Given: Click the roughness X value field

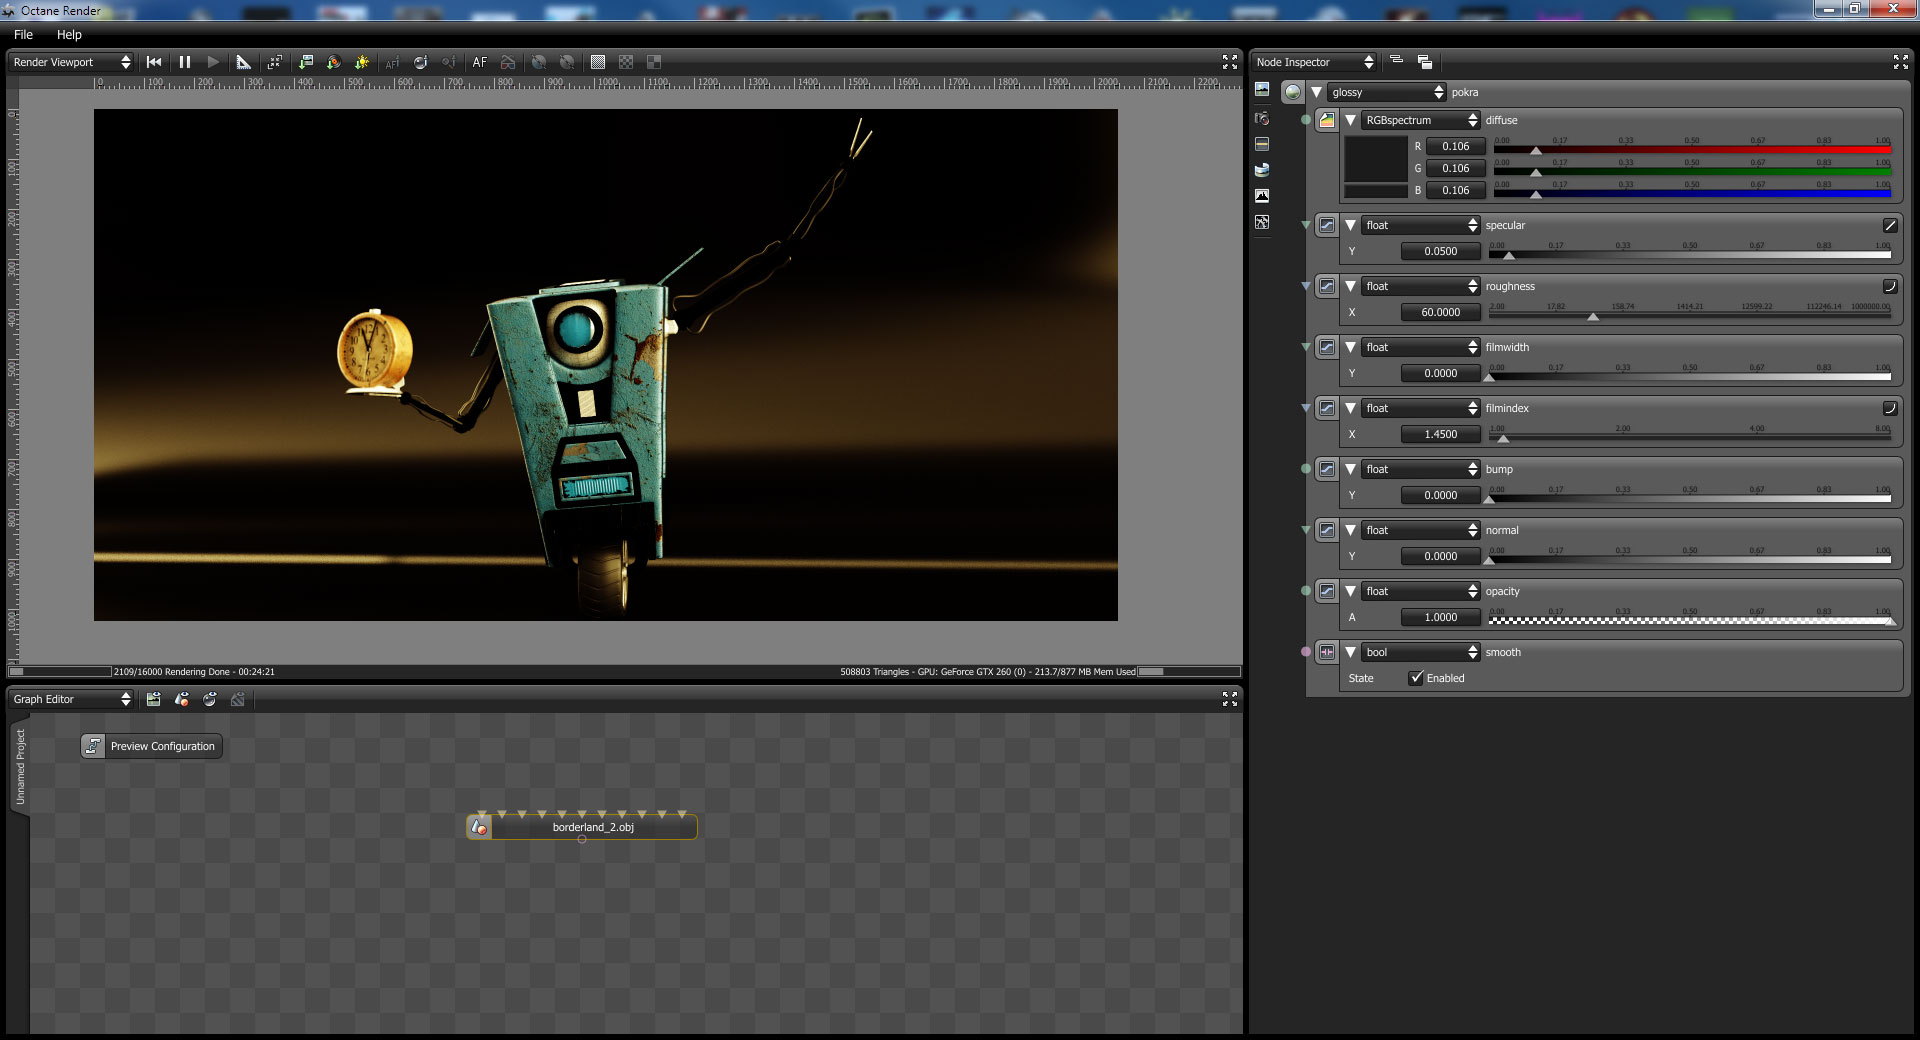Looking at the screenshot, I should tap(1440, 312).
